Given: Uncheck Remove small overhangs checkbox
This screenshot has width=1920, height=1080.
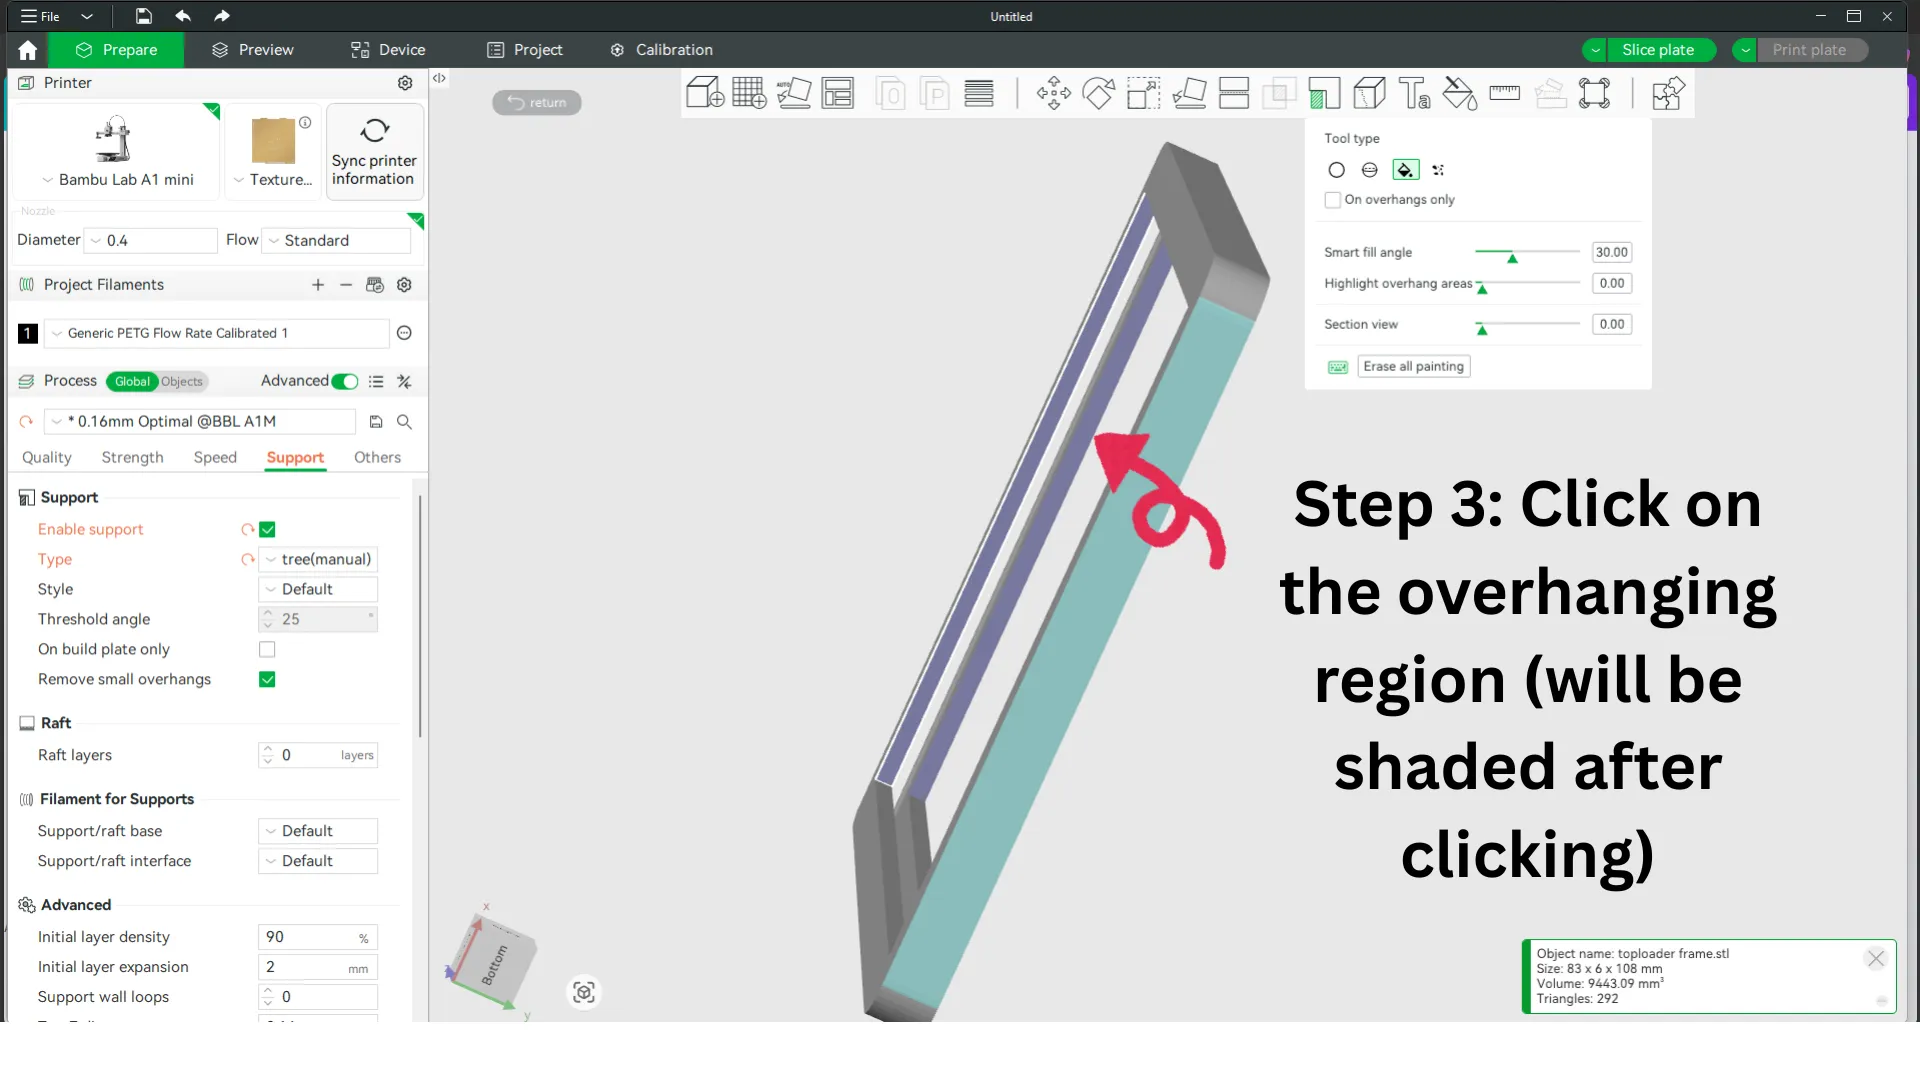Looking at the screenshot, I should point(267,680).
